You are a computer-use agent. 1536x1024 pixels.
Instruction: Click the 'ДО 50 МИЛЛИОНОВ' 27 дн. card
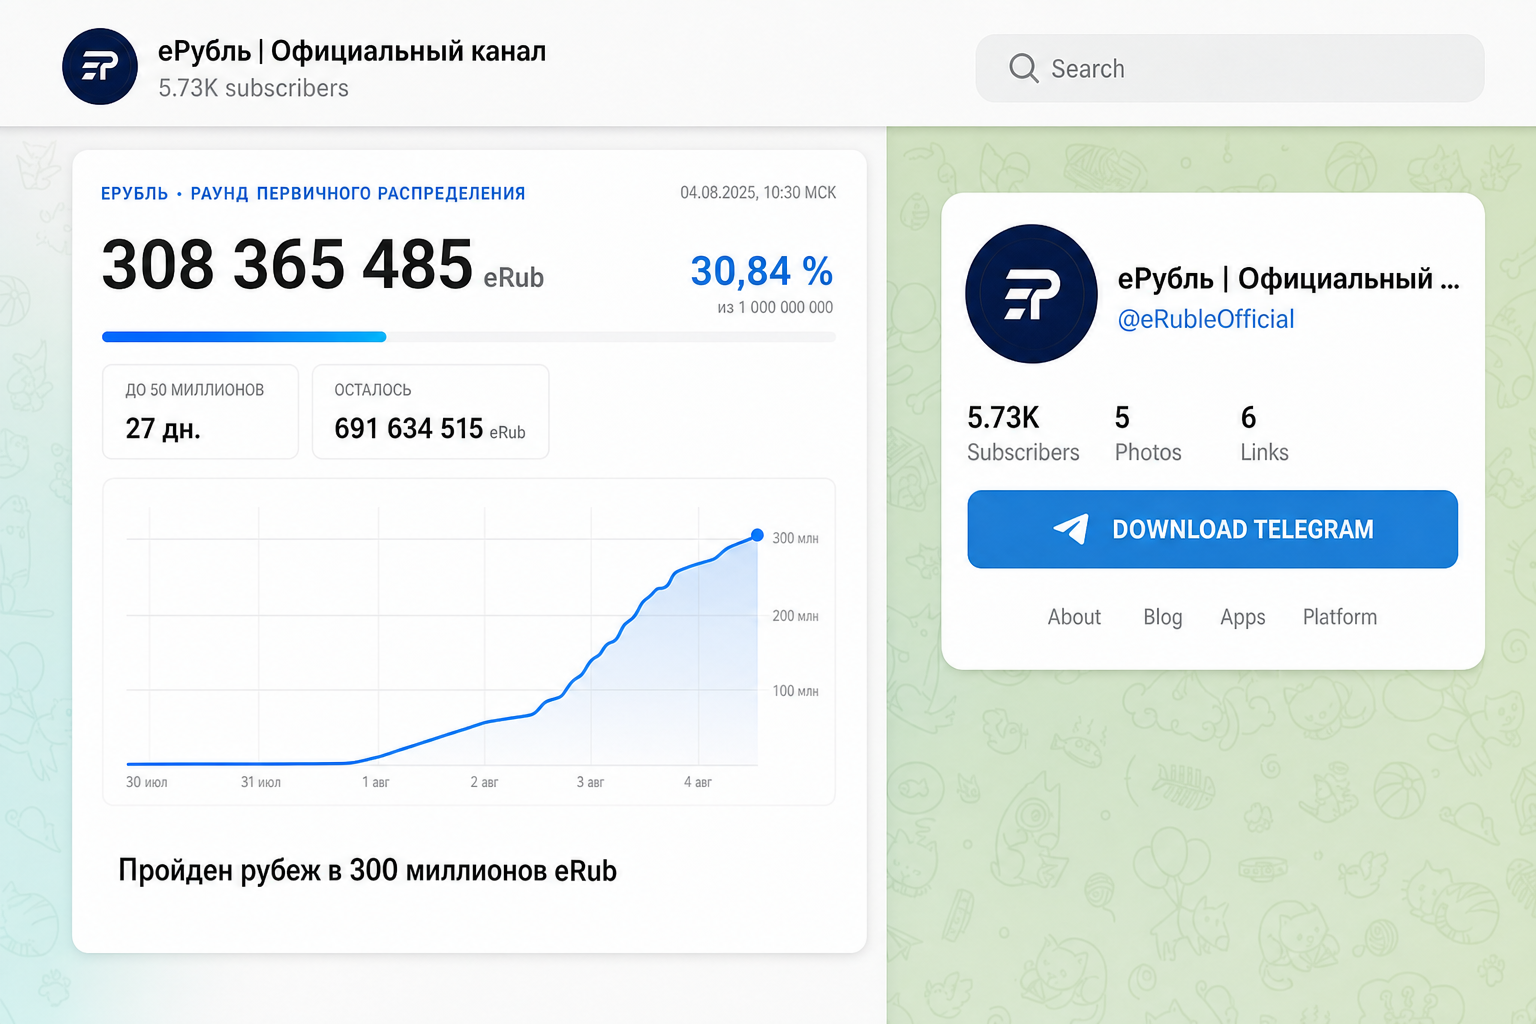tap(200, 412)
